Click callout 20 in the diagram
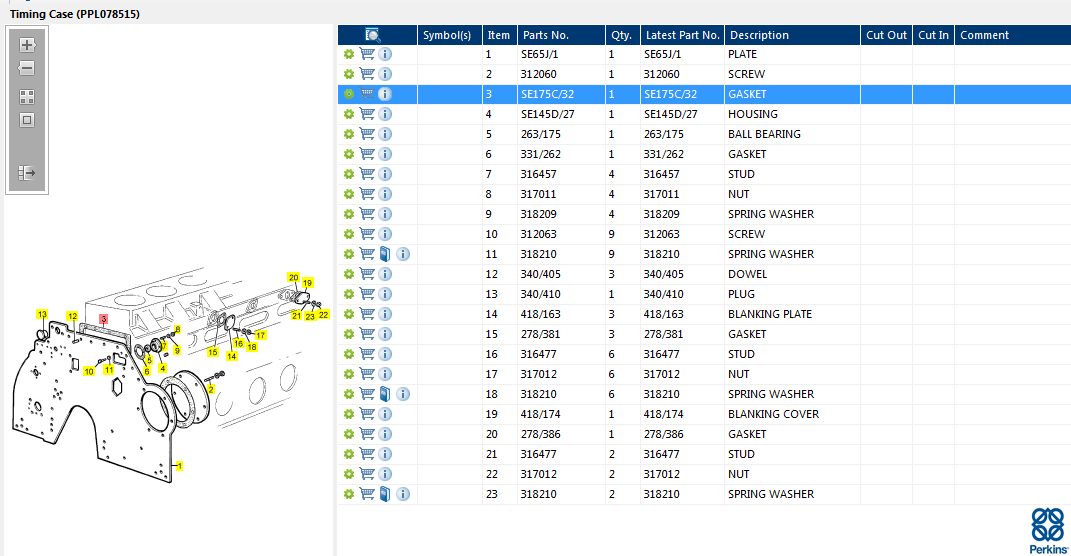 294,277
